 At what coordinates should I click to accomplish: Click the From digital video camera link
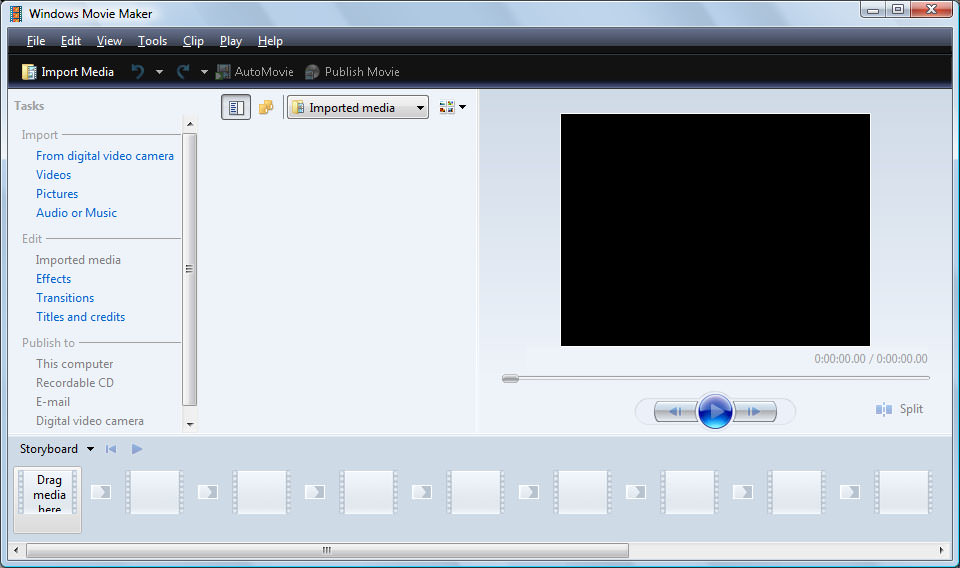pos(105,156)
